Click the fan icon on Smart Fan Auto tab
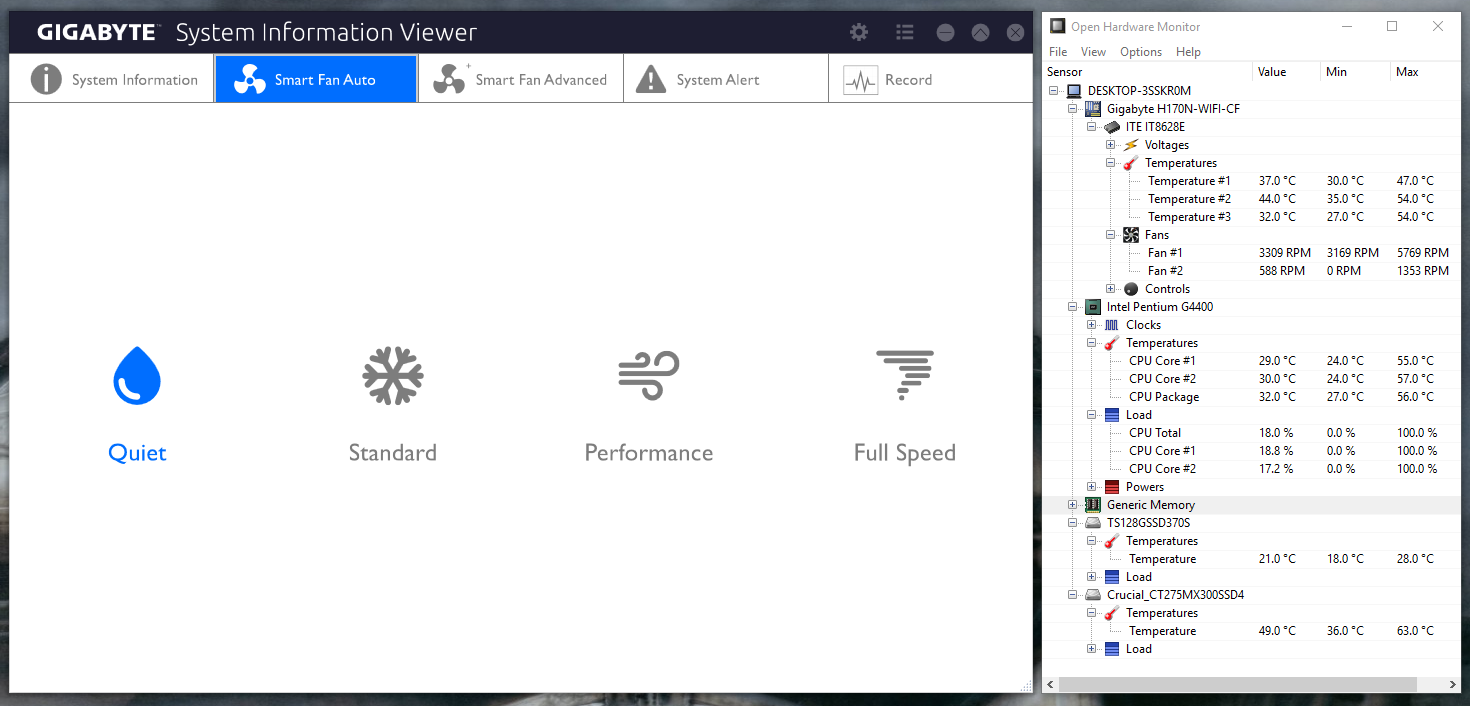1470x706 pixels. [x=250, y=79]
